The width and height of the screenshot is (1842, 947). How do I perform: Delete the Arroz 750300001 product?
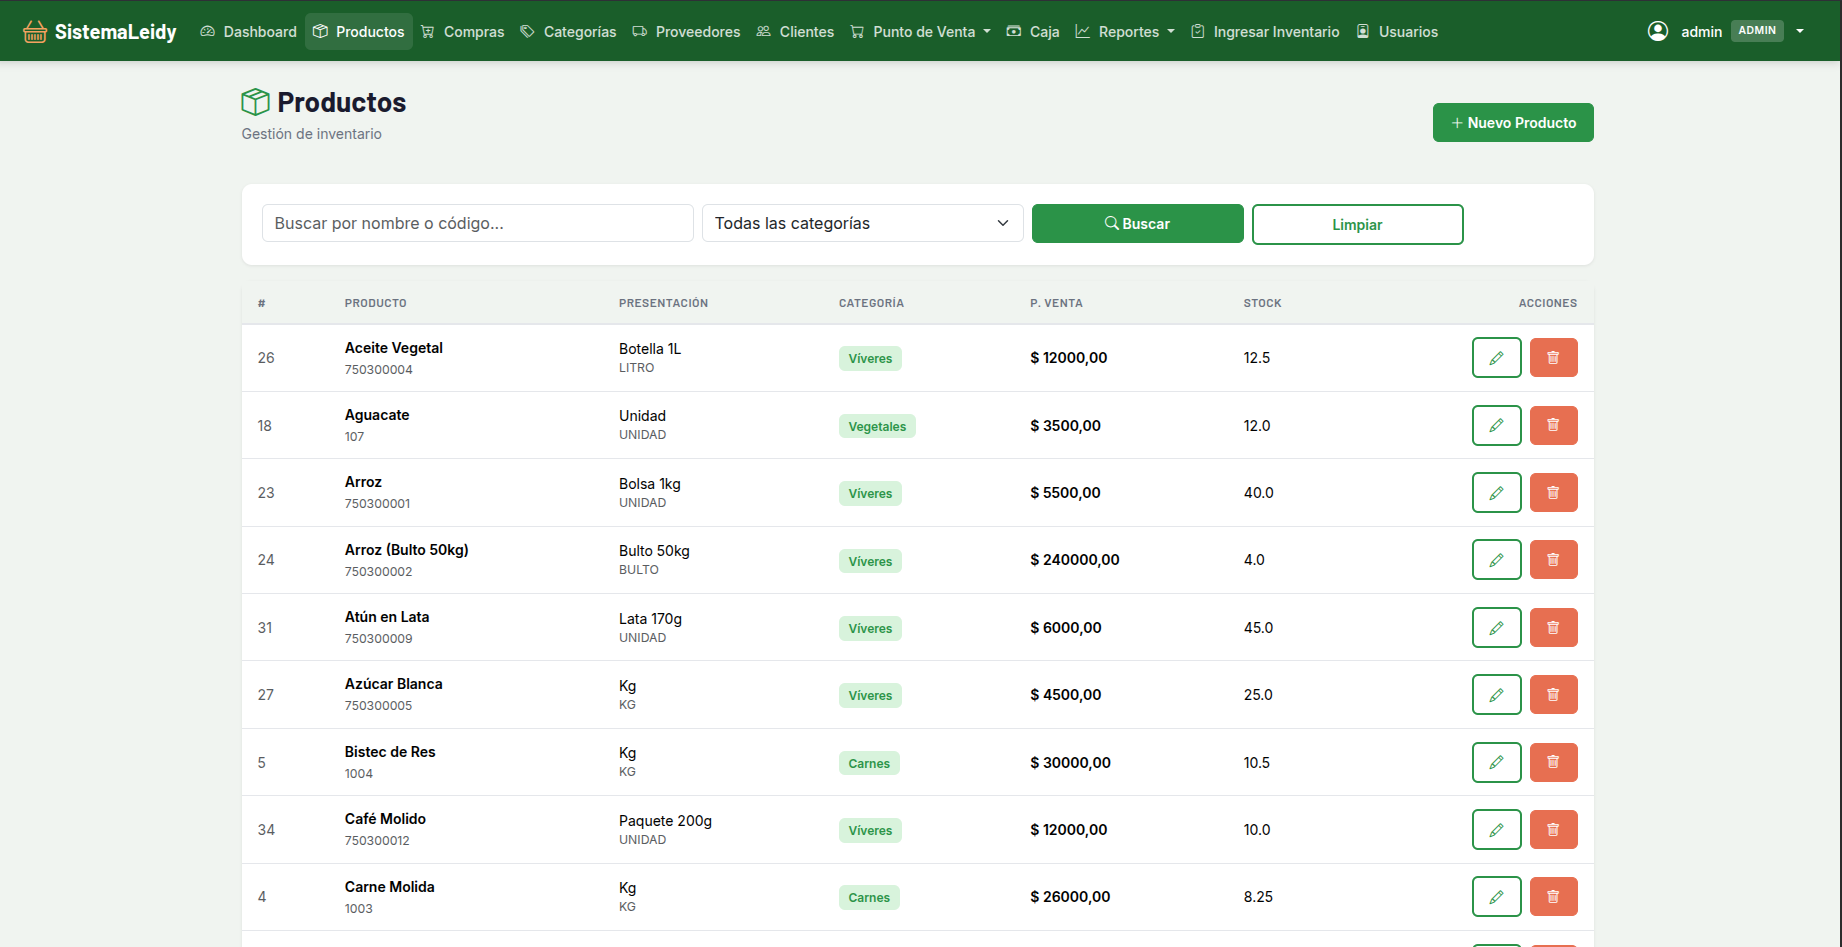click(x=1553, y=492)
